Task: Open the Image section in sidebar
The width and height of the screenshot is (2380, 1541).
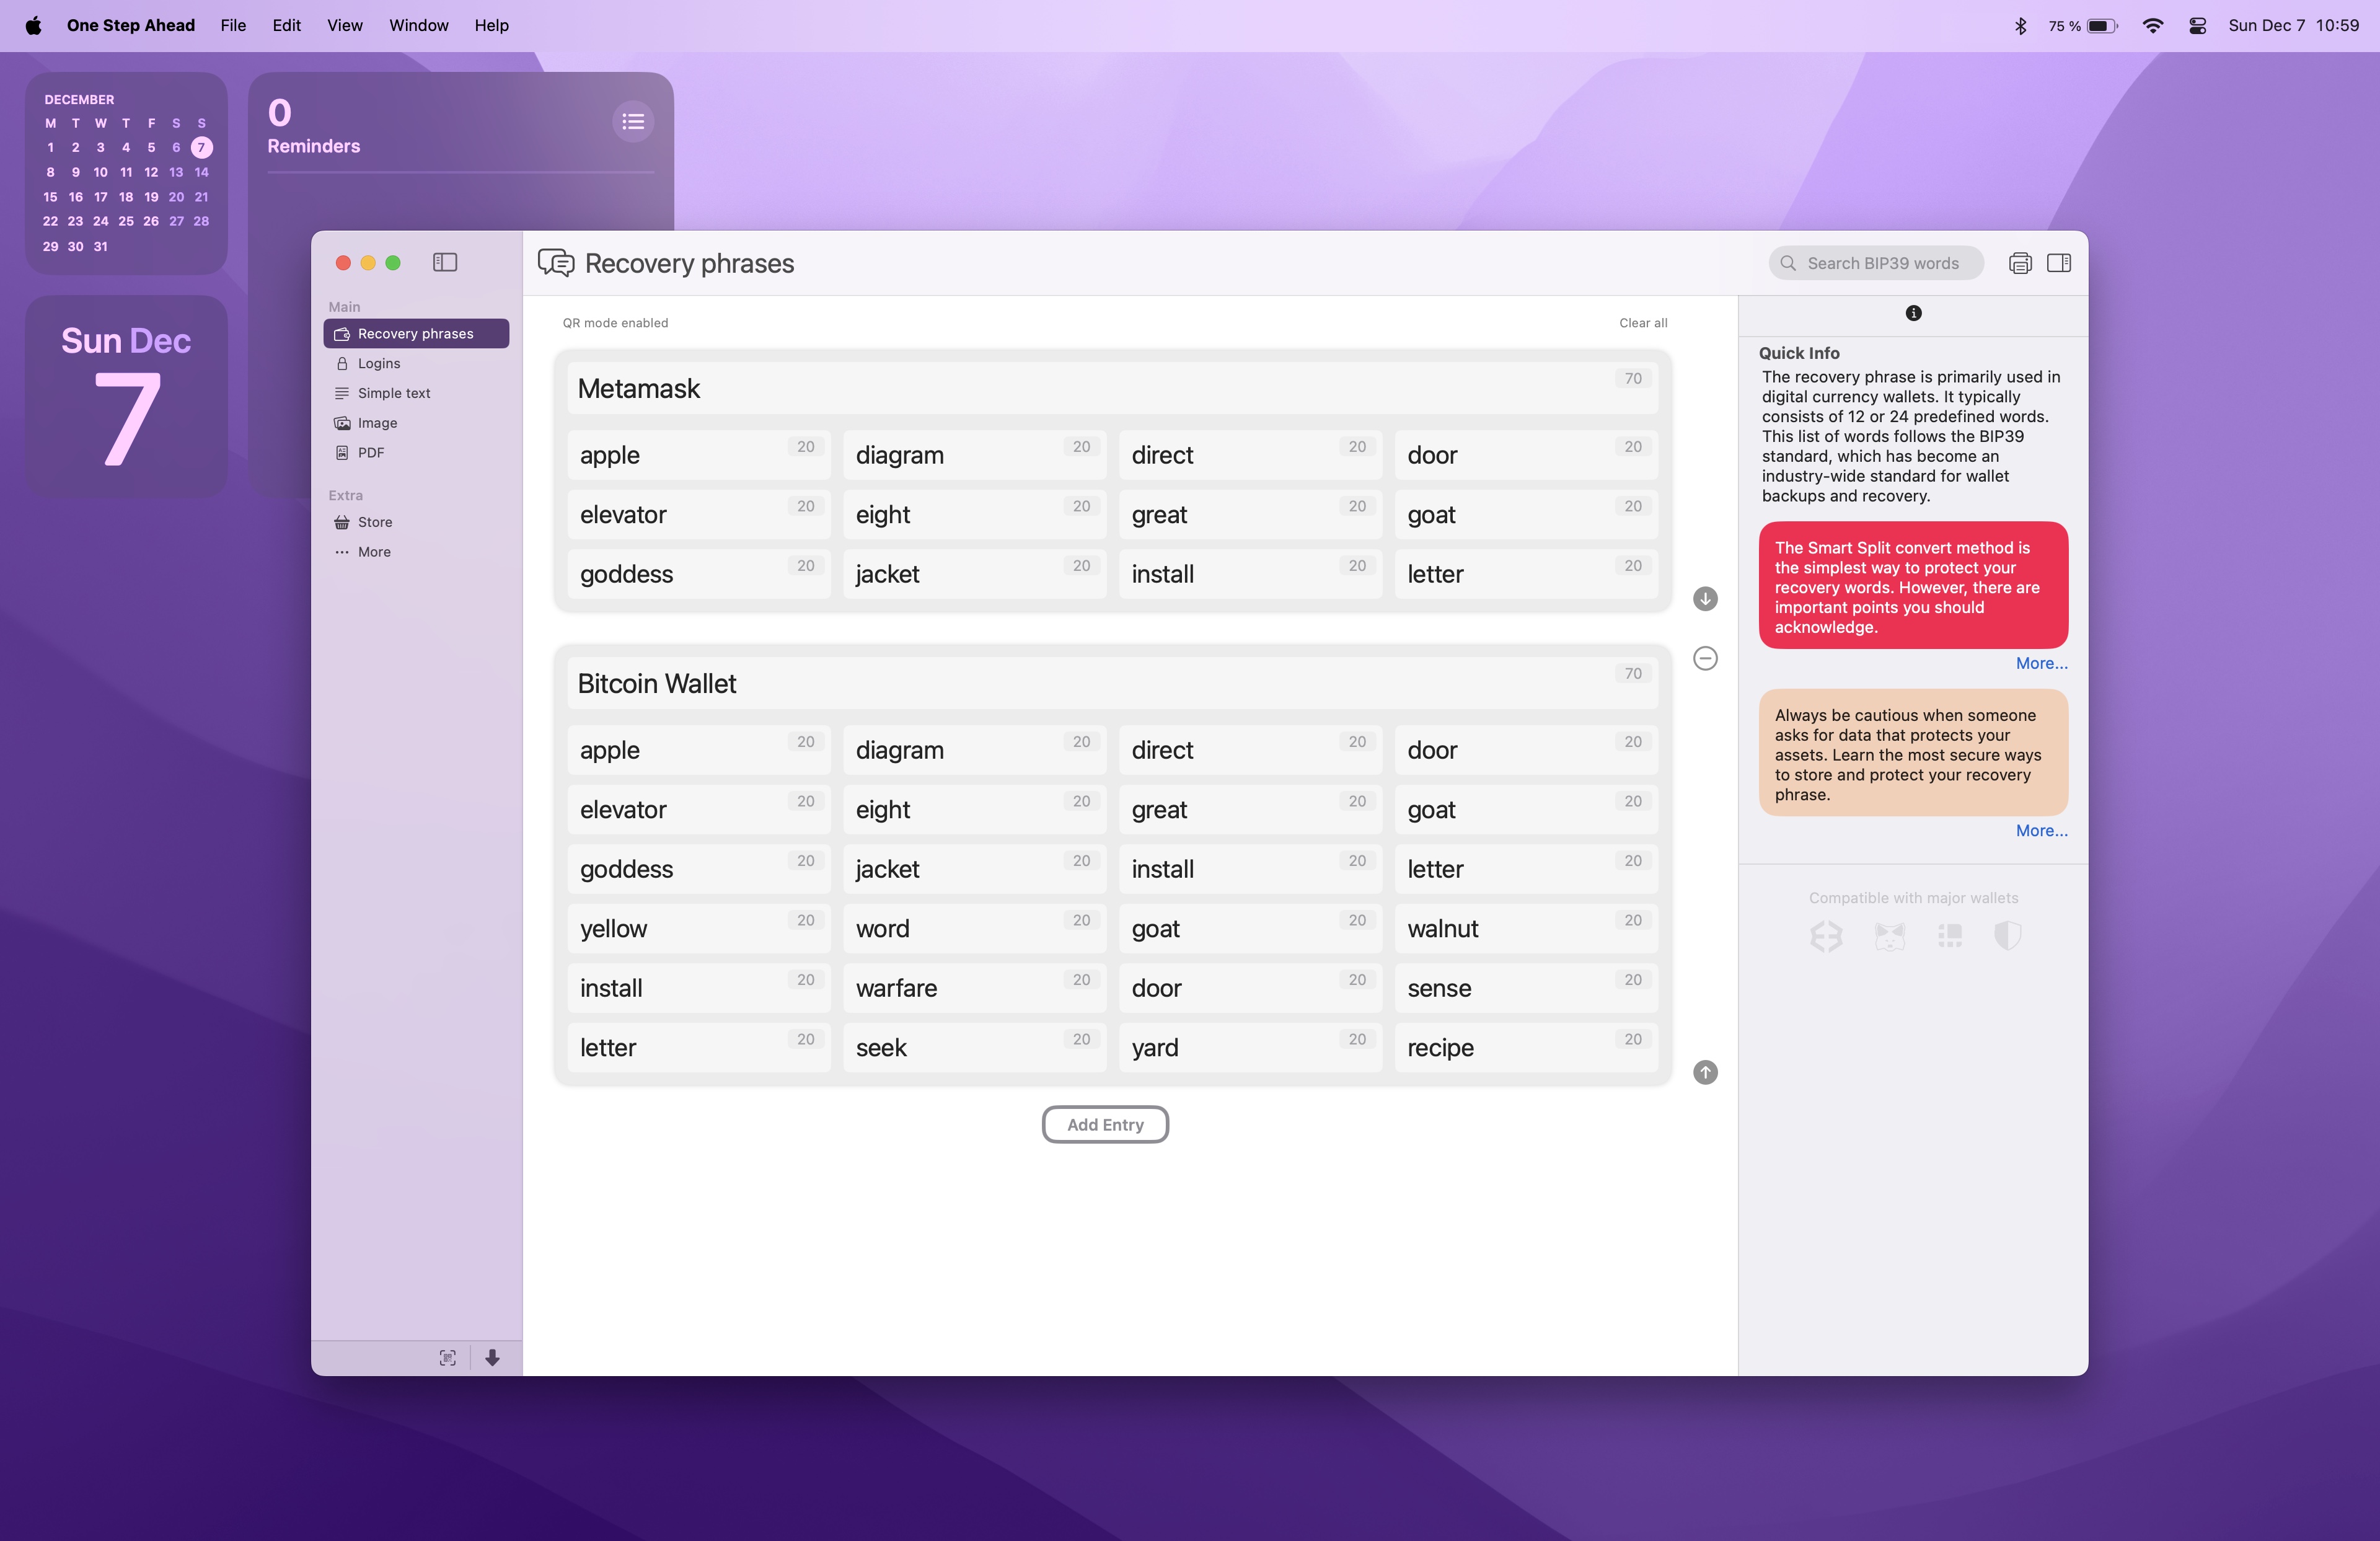Action: click(x=377, y=422)
